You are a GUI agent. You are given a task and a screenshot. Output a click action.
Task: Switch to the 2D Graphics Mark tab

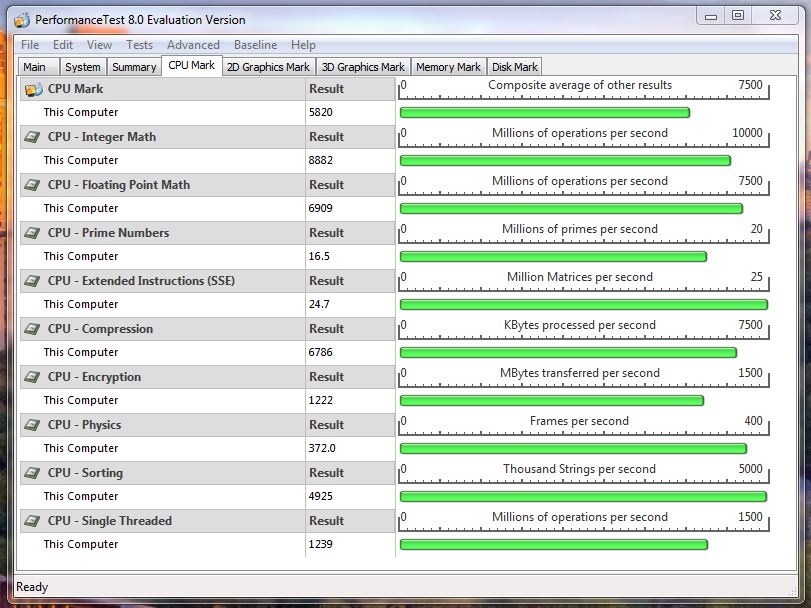[268, 67]
